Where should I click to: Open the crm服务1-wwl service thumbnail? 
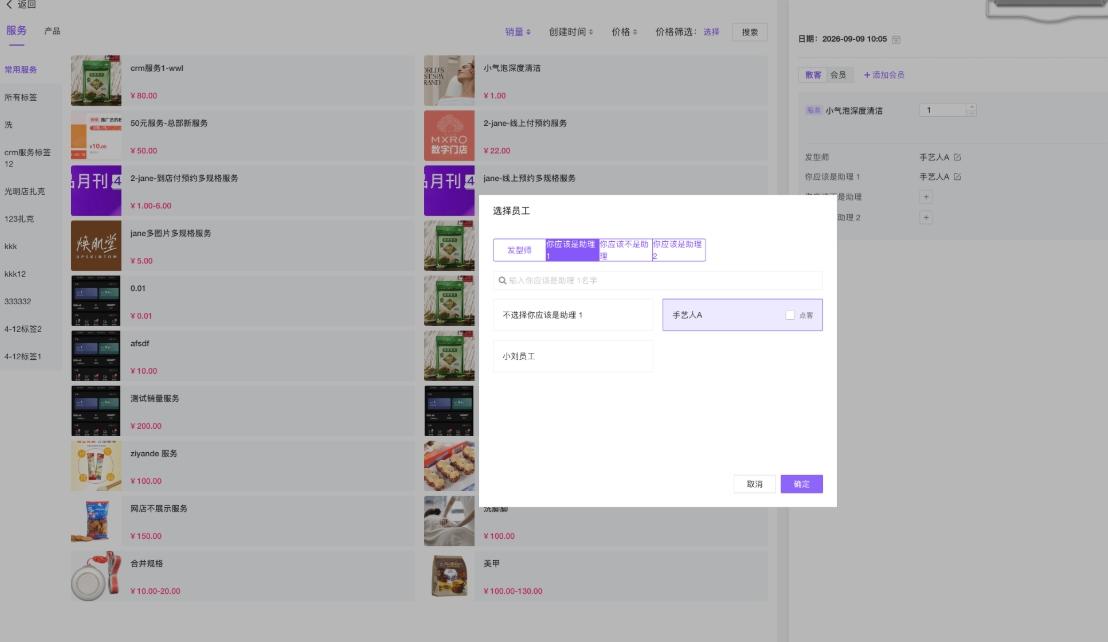[96, 81]
